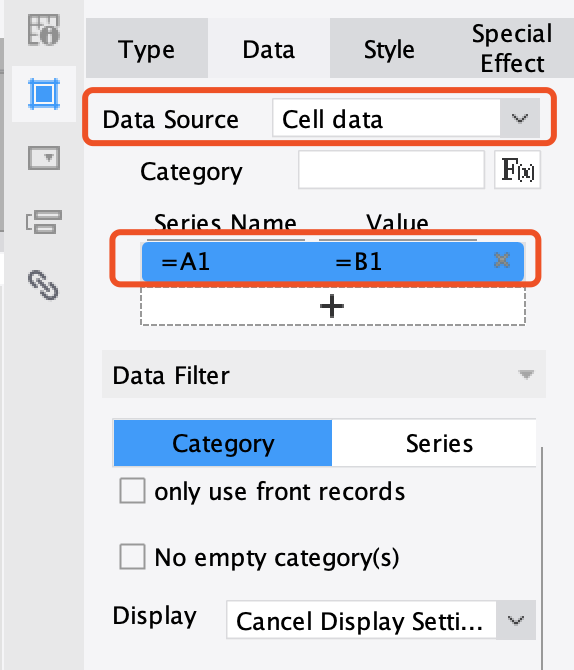The image size is (574, 670).
Task: Open Display Cancel Display Settings dropdown
Action: [381, 620]
